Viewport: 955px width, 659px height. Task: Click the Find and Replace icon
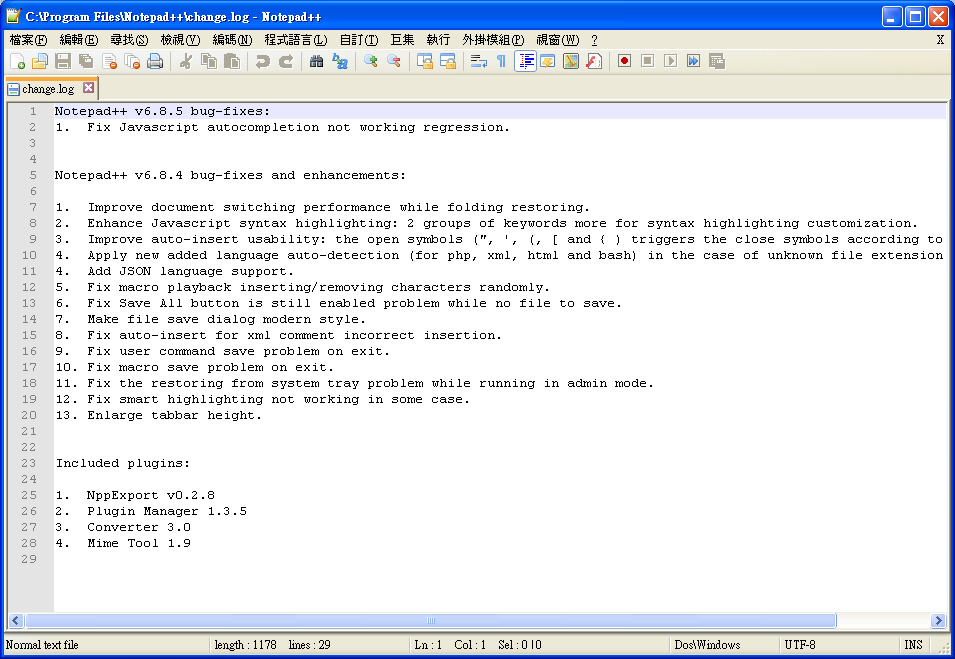[340, 62]
